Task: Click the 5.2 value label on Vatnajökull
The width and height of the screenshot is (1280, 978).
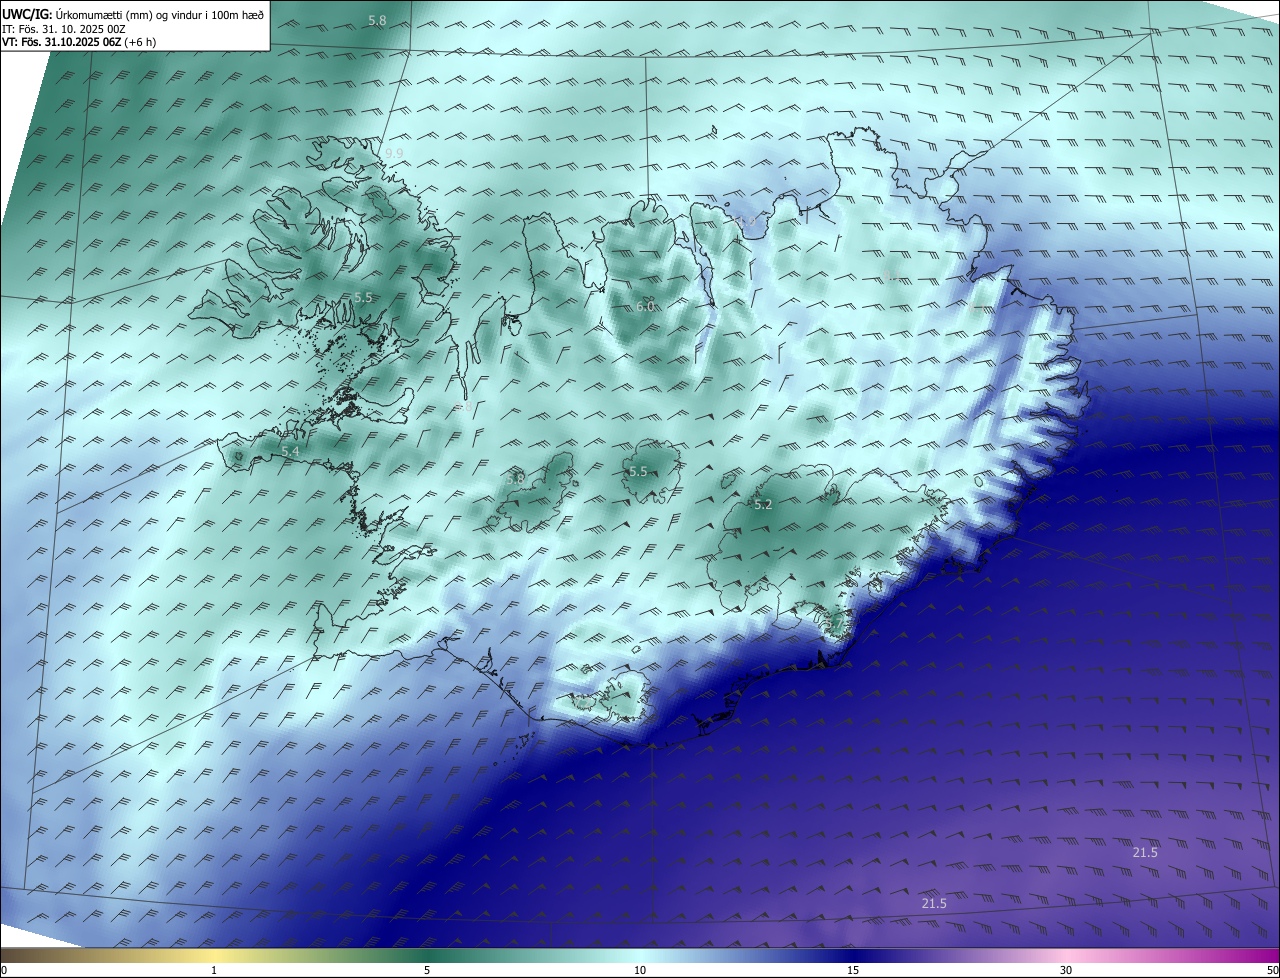Action: click(763, 505)
